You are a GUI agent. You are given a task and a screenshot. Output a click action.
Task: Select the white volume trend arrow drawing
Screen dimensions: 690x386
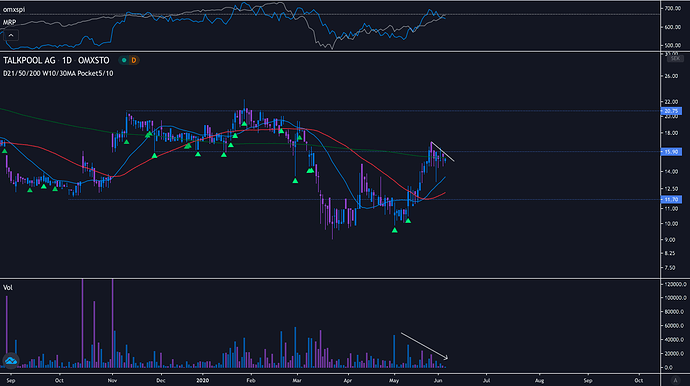pos(424,346)
